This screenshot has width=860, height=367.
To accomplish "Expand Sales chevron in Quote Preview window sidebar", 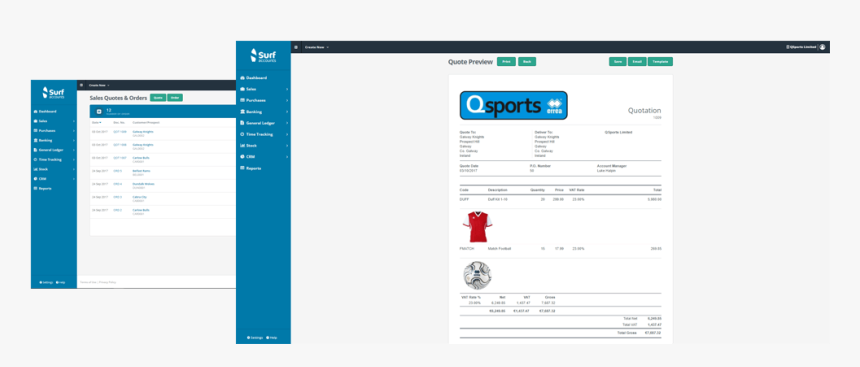I will pos(287,89).
